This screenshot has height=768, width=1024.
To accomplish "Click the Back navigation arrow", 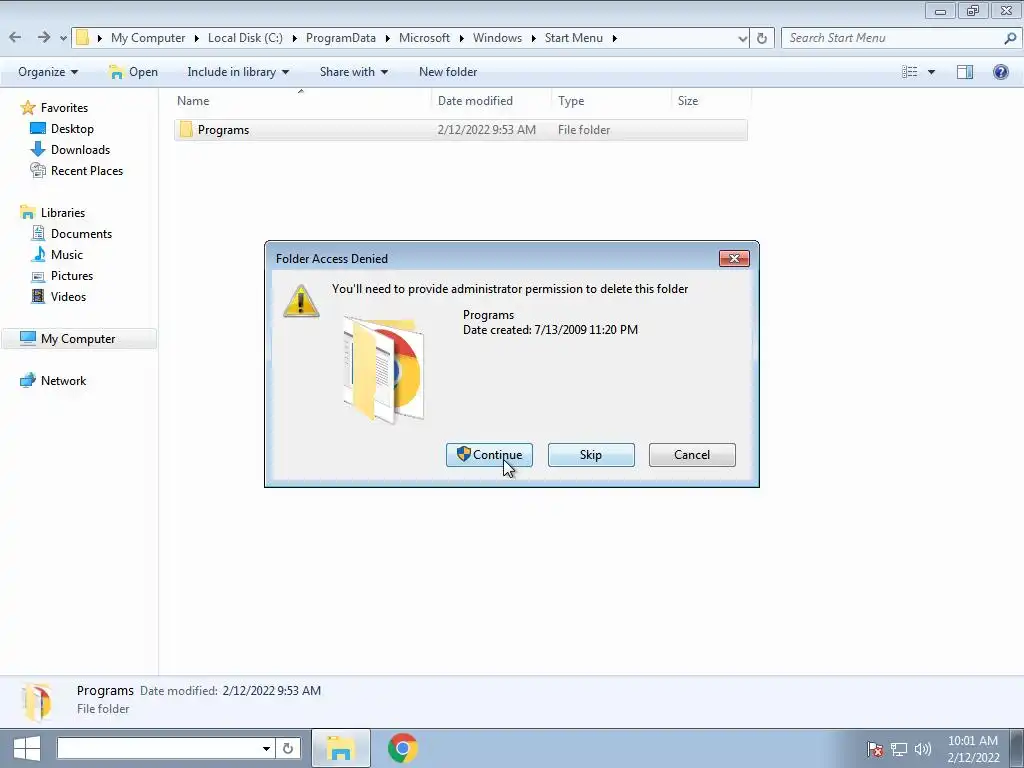I will click(16, 38).
